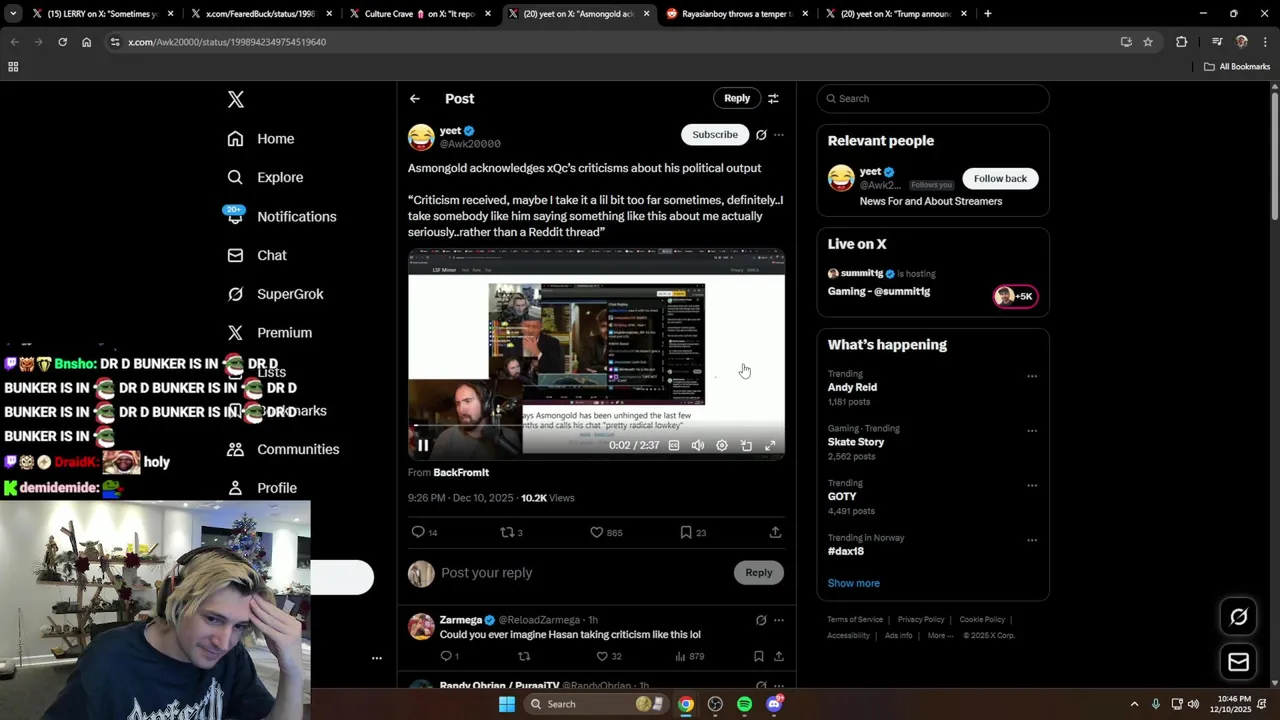Switch to the Culture Crave tab

(420, 14)
